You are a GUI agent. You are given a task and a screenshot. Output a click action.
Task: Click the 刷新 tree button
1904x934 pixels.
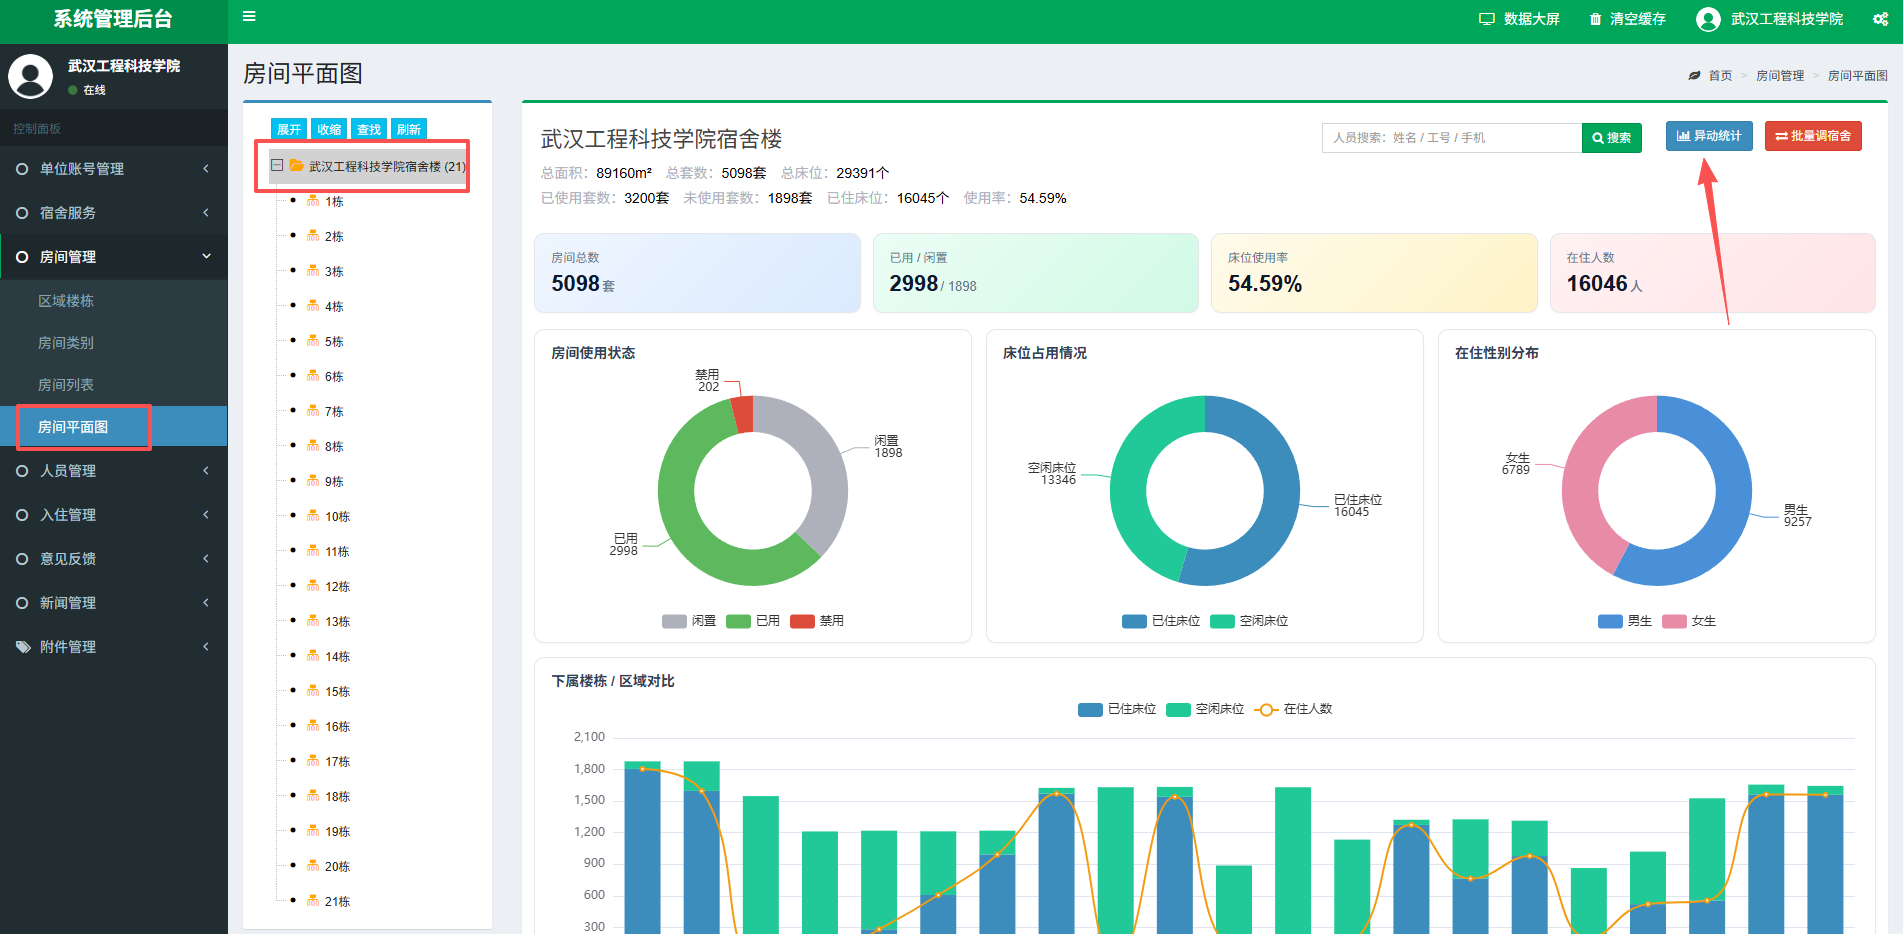pos(409,129)
